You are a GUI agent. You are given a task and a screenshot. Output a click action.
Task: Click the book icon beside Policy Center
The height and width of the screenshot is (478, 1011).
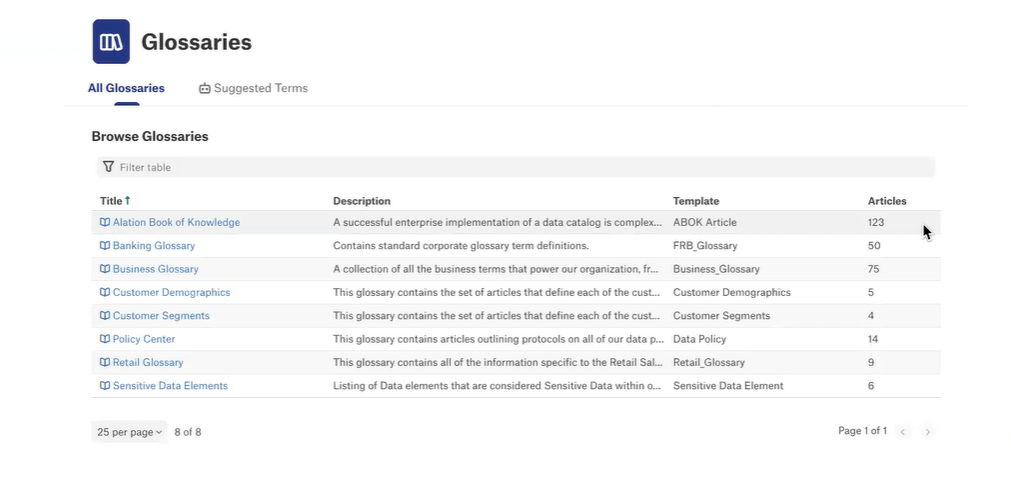pyautogui.click(x=105, y=339)
